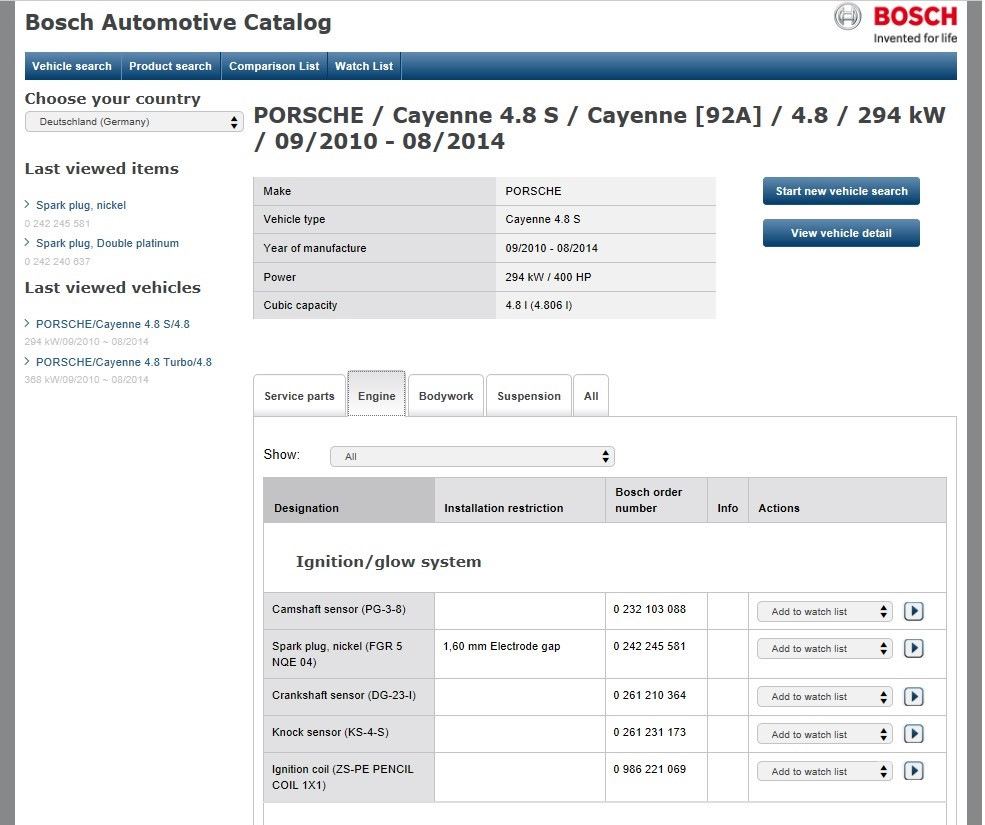Expand the Show filter dropdown
Image resolution: width=985 pixels, height=825 pixels.
[x=472, y=457]
